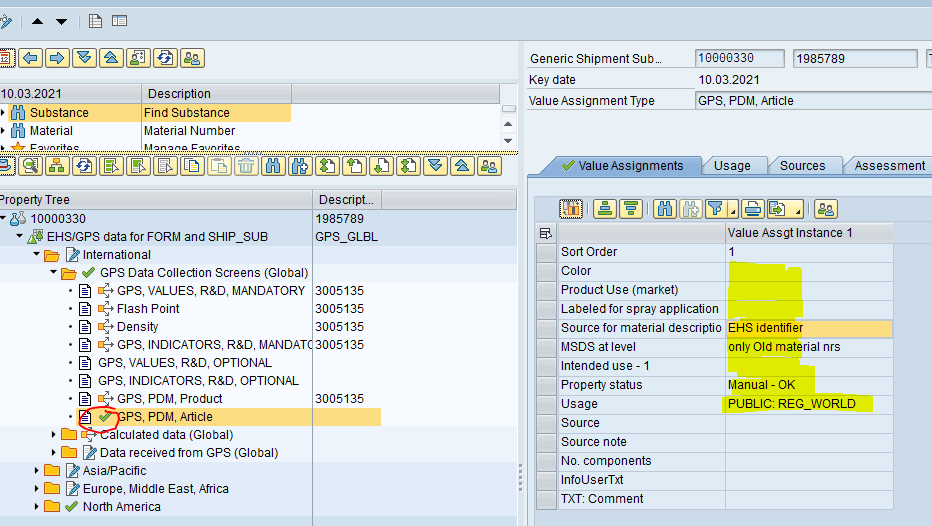The width and height of the screenshot is (932, 526).
Task: Click the Find binoculars icon in grid toolbar
Action: pos(664,209)
